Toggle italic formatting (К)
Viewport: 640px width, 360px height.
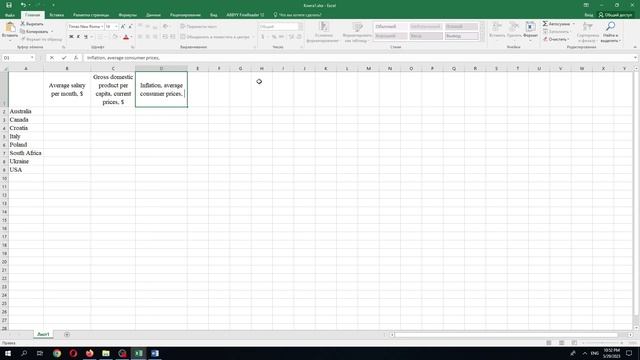click(x=78, y=37)
